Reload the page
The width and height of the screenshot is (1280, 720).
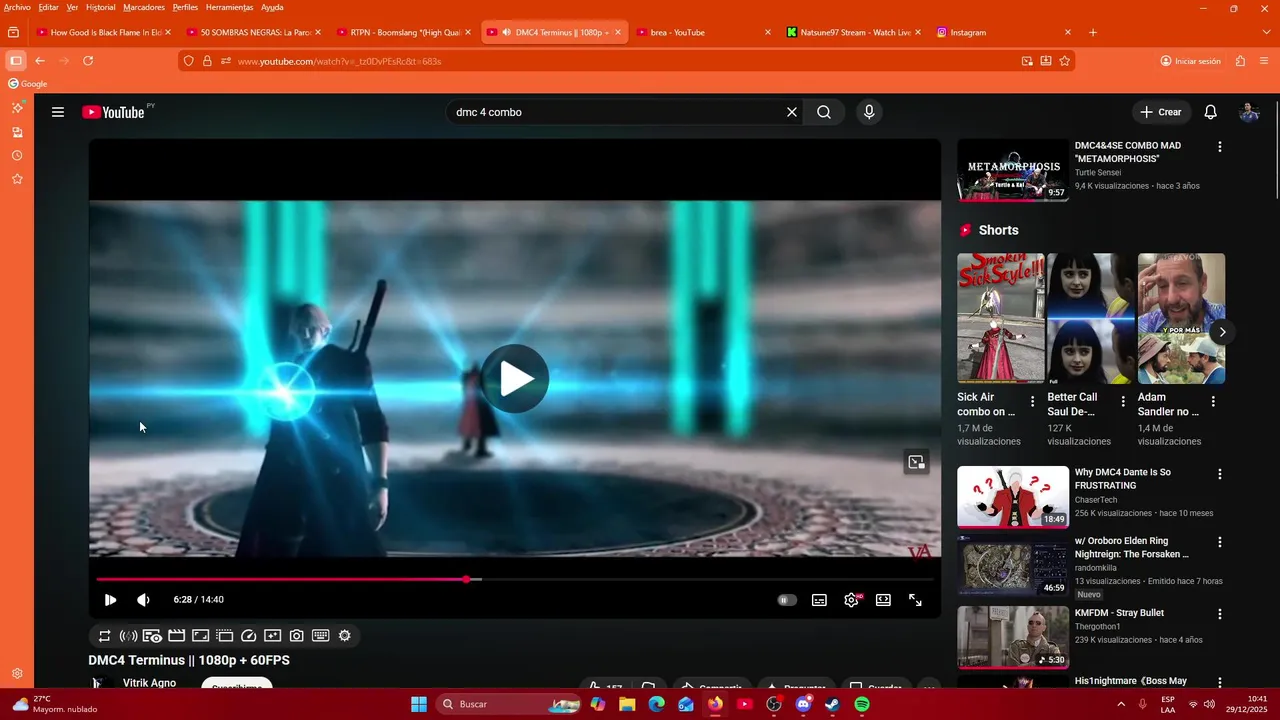coord(88,61)
